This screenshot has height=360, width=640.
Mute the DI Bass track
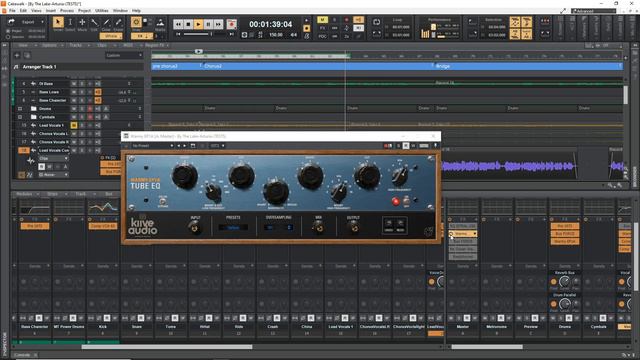pyautogui.click(x=74, y=84)
